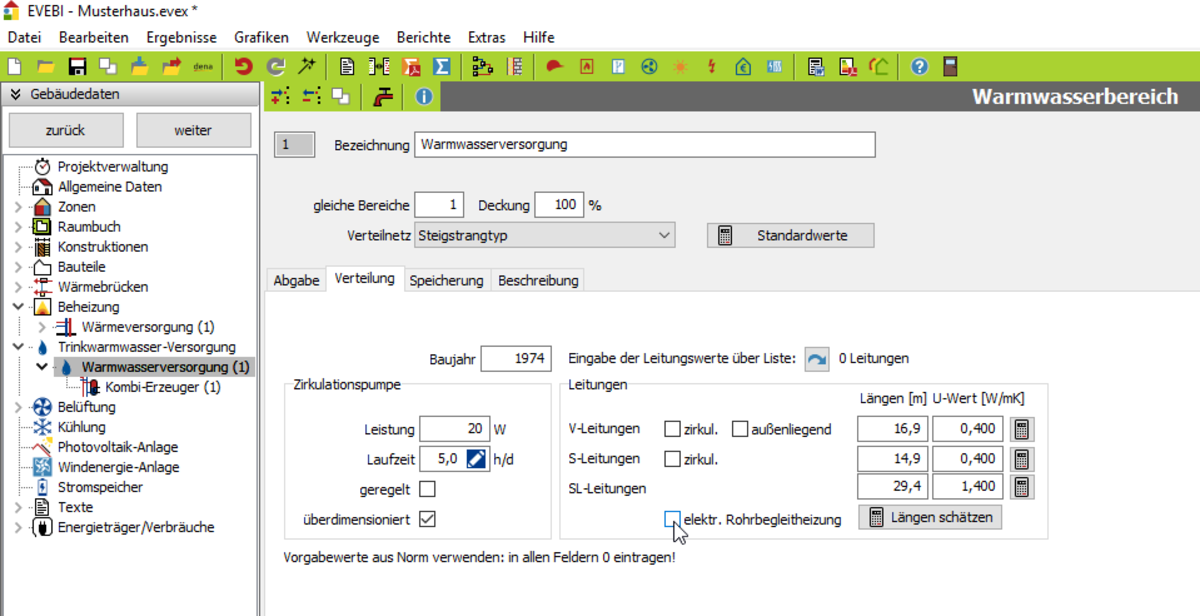
Task: Click calculator icon beside V-Leitungen U-Wert
Action: coord(1021,430)
